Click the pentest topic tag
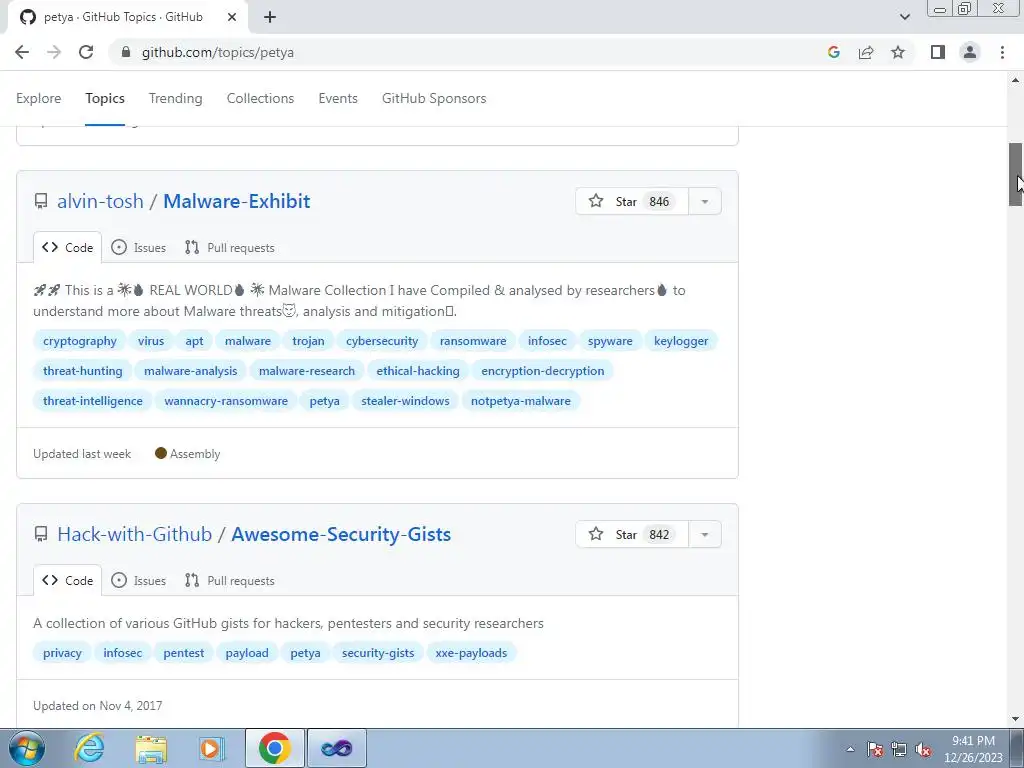Screen dimensions: 1024x768 184,653
